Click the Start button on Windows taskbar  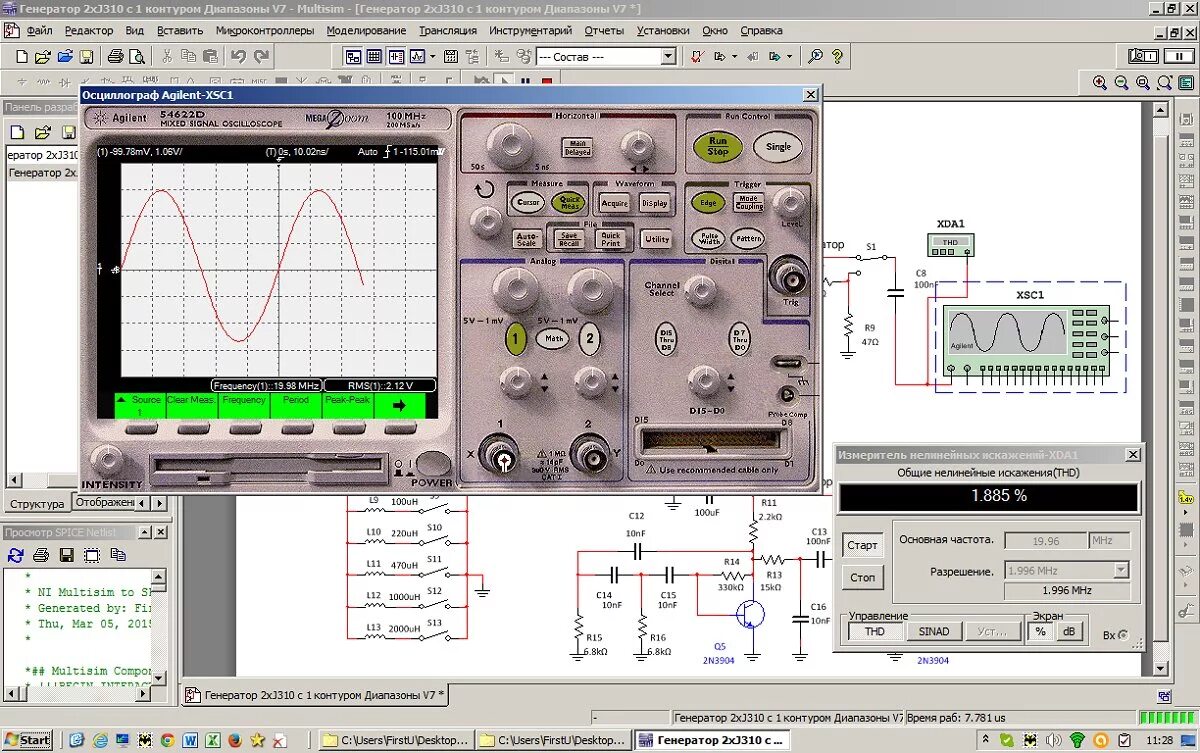click(x=28, y=740)
